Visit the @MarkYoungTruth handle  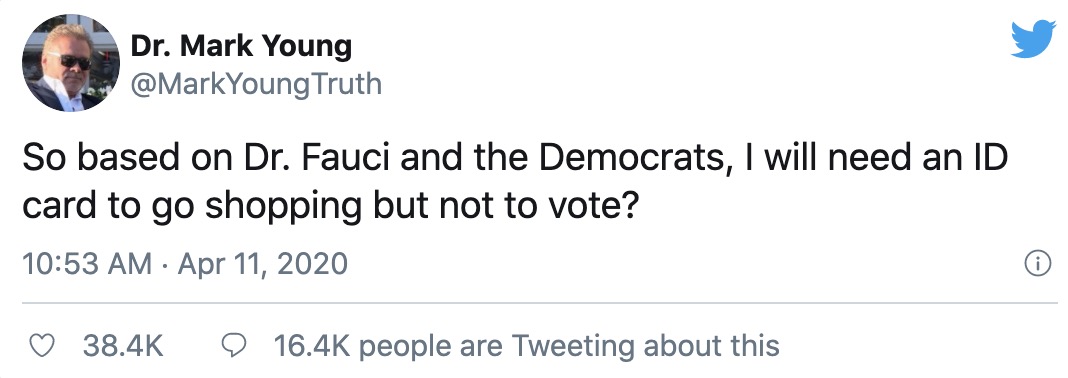[x=255, y=84]
